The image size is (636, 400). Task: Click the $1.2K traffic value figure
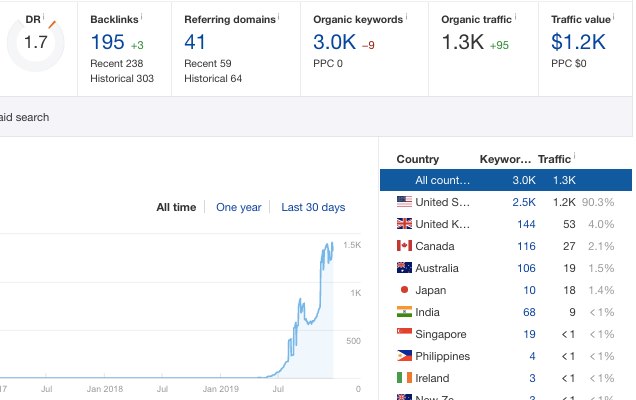[578, 42]
